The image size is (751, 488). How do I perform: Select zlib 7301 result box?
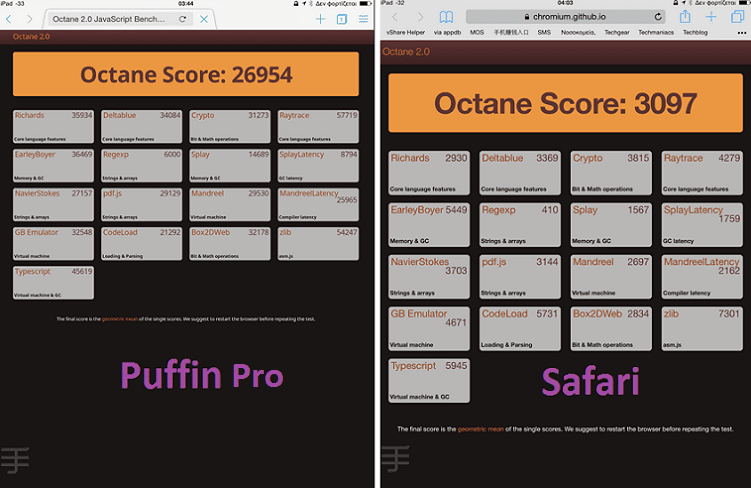click(x=702, y=329)
